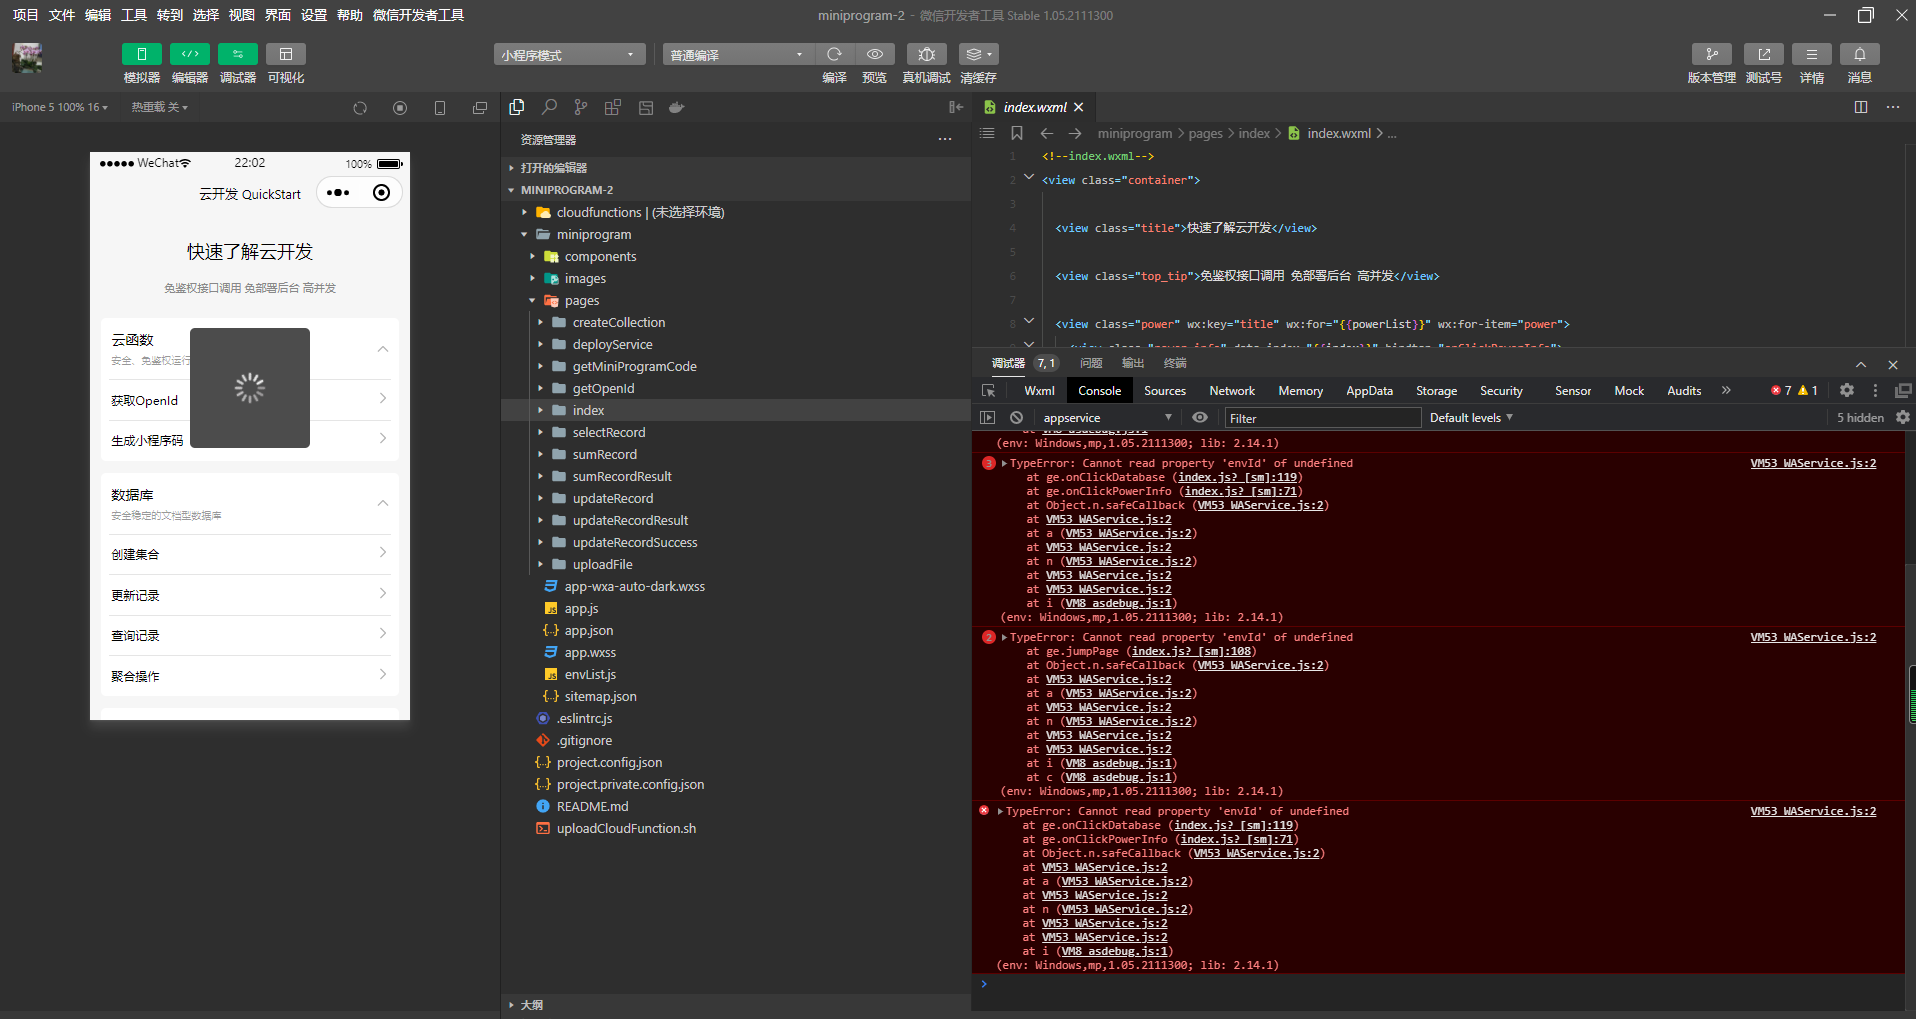The height and width of the screenshot is (1019, 1916).
Task: Click the simulator refresh icon
Action: point(360,108)
